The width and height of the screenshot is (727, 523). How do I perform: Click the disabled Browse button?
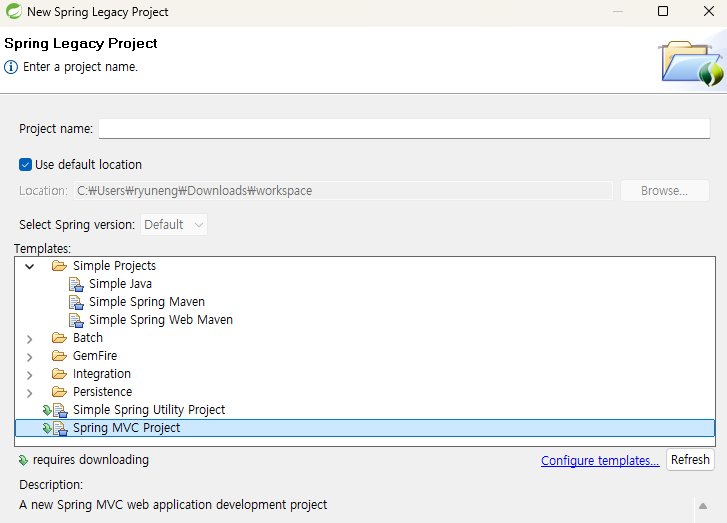pos(664,191)
